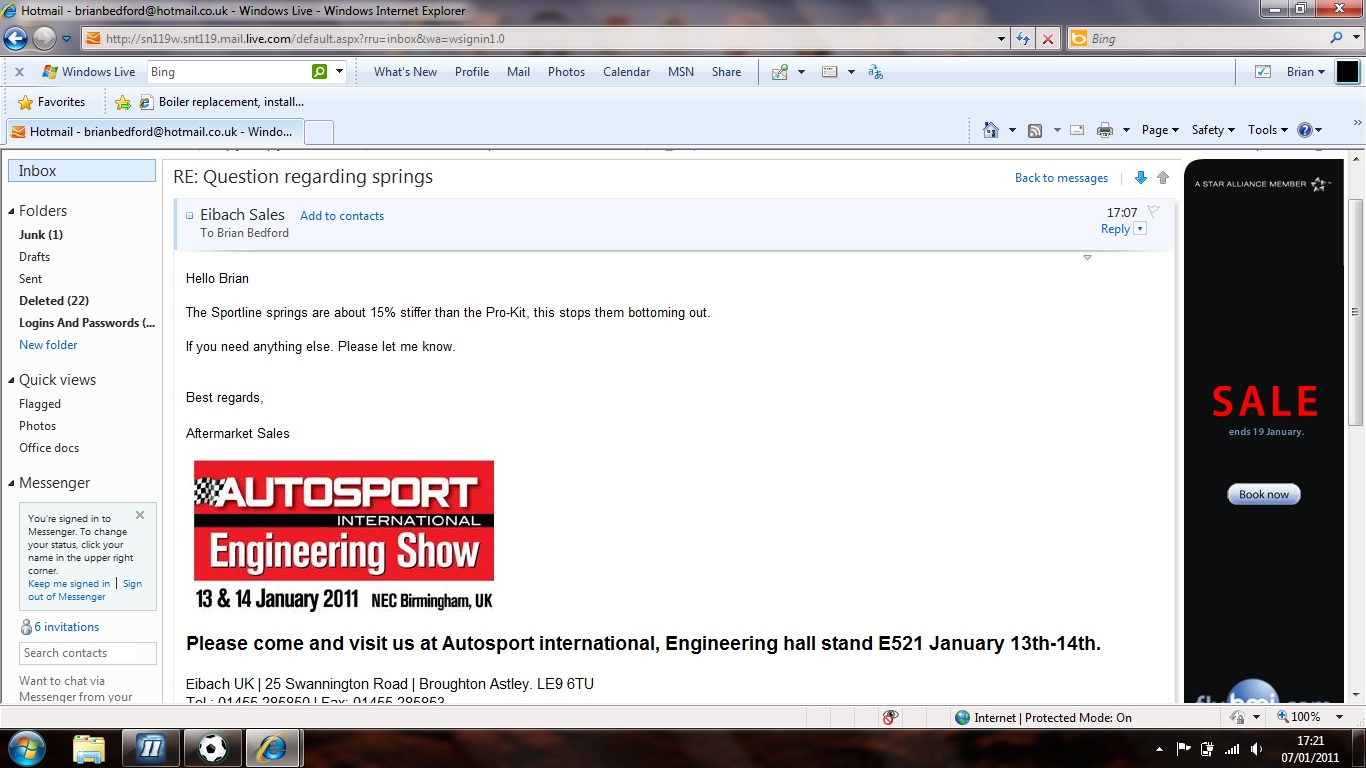Viewport: 1366px width, 768px height.
Task: Stop loading with the red X icon
Action: [x=1047, y=39]
